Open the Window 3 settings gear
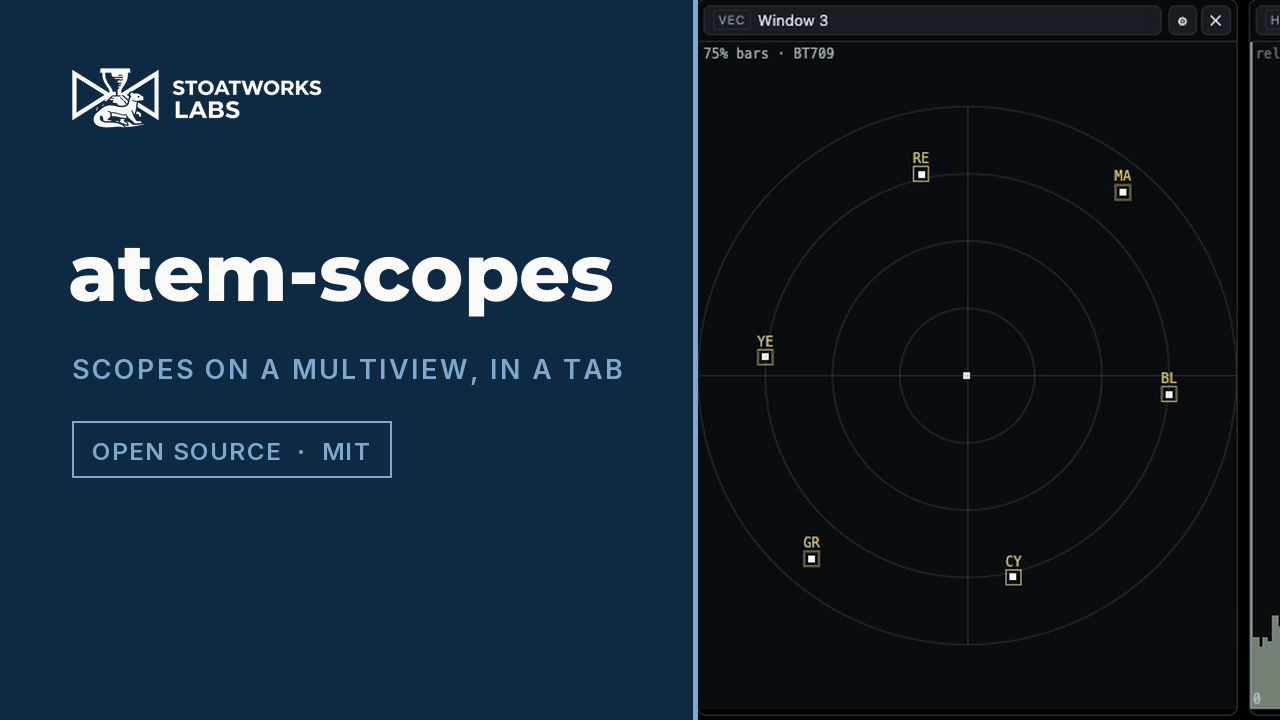The height and width of the screenshot is (720, 1280). (1183, 21)
